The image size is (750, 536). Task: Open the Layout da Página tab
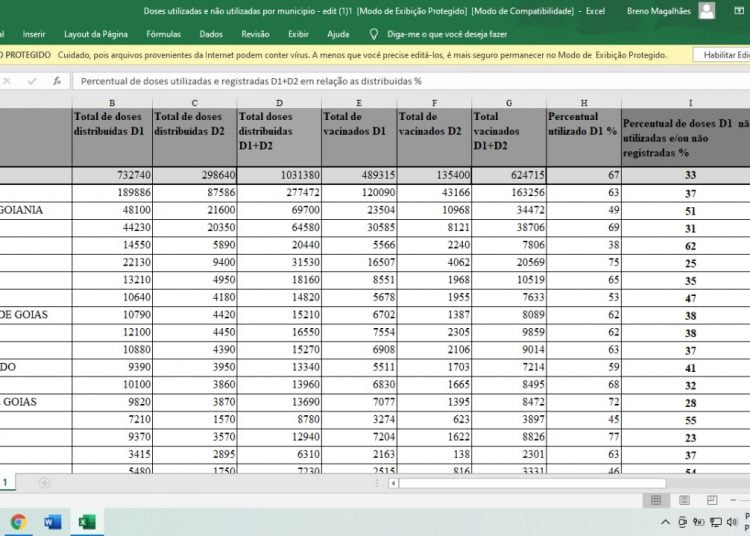click(96, 34)
